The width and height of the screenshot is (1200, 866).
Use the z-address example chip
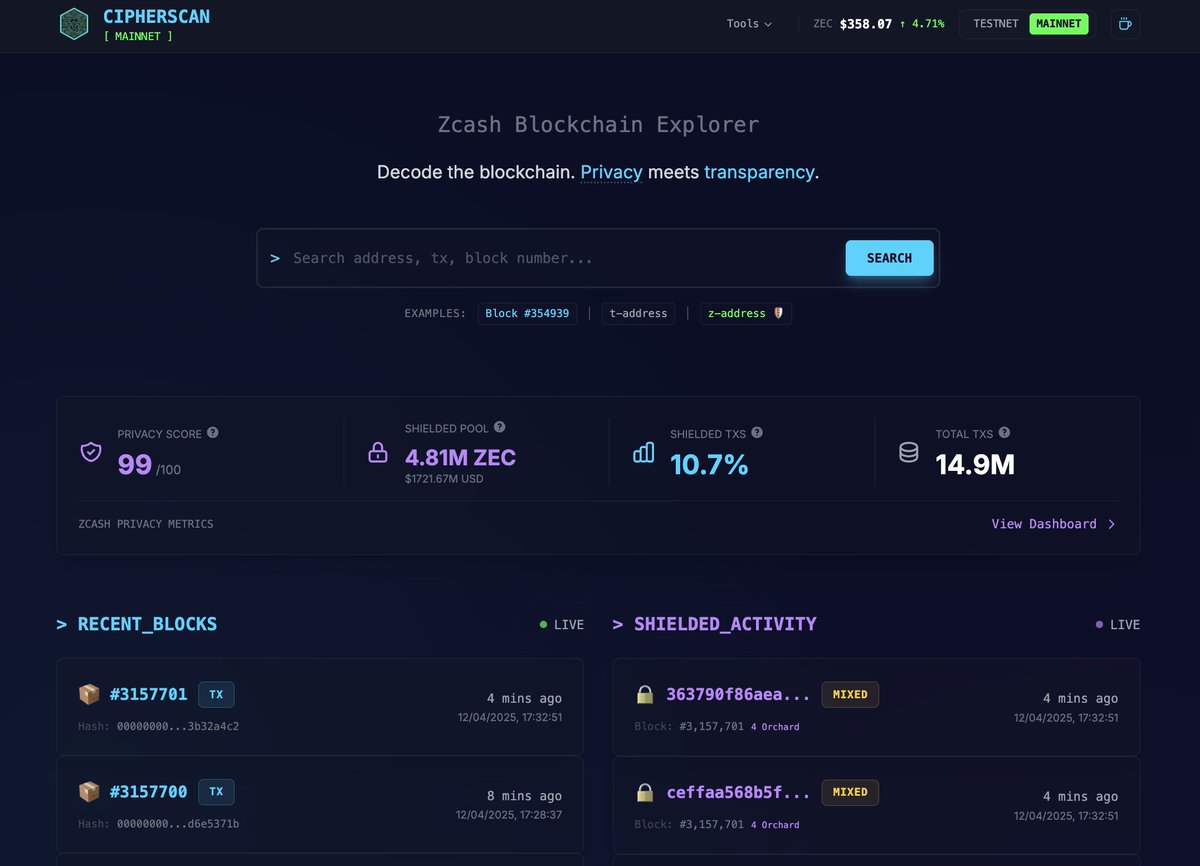[746, 313]
